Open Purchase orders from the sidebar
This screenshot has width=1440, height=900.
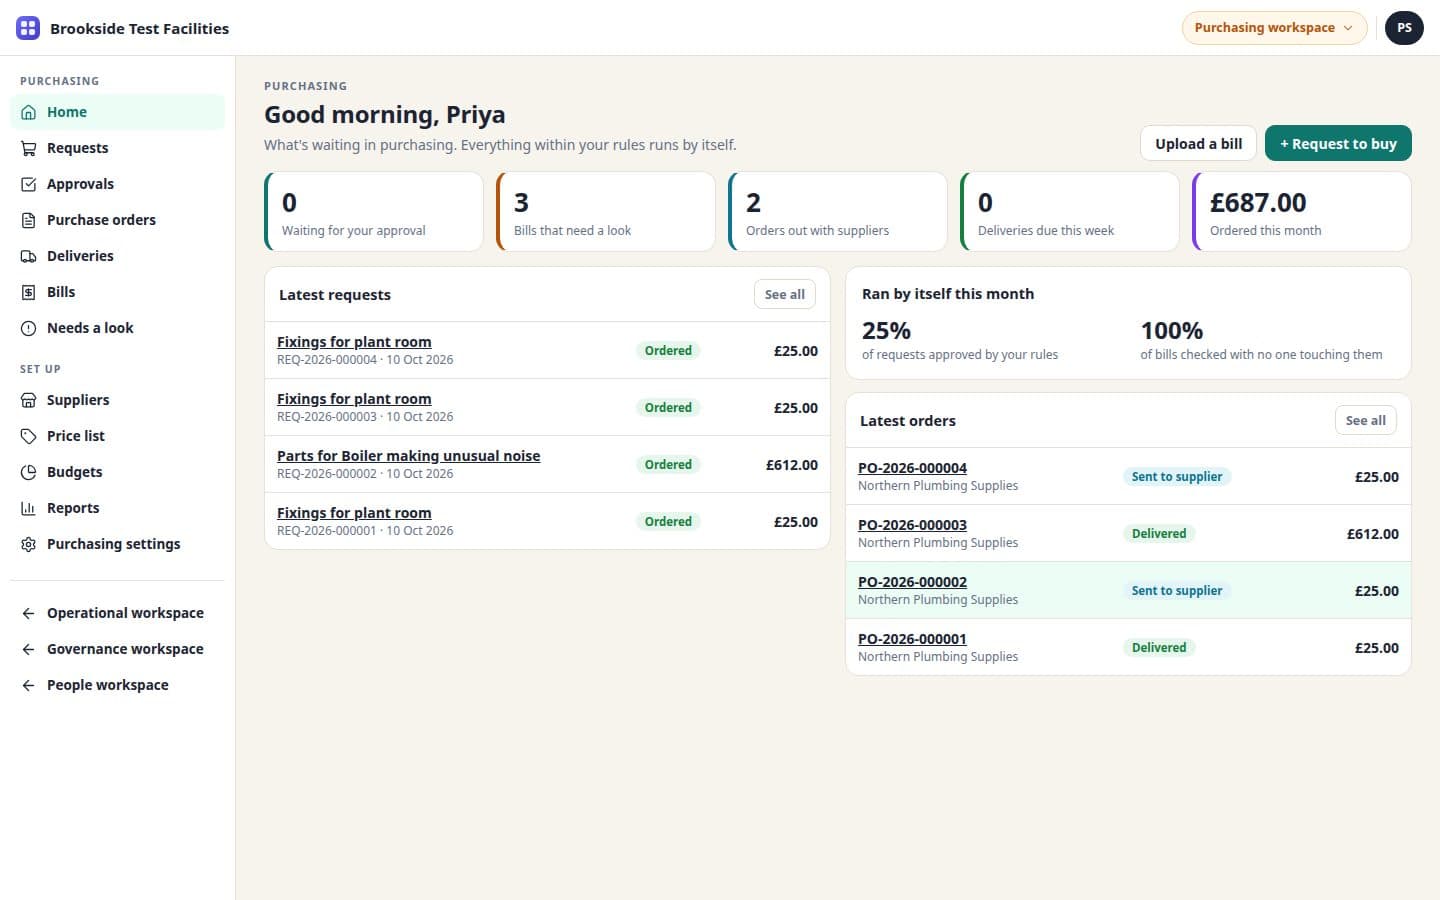coord(117,220)
